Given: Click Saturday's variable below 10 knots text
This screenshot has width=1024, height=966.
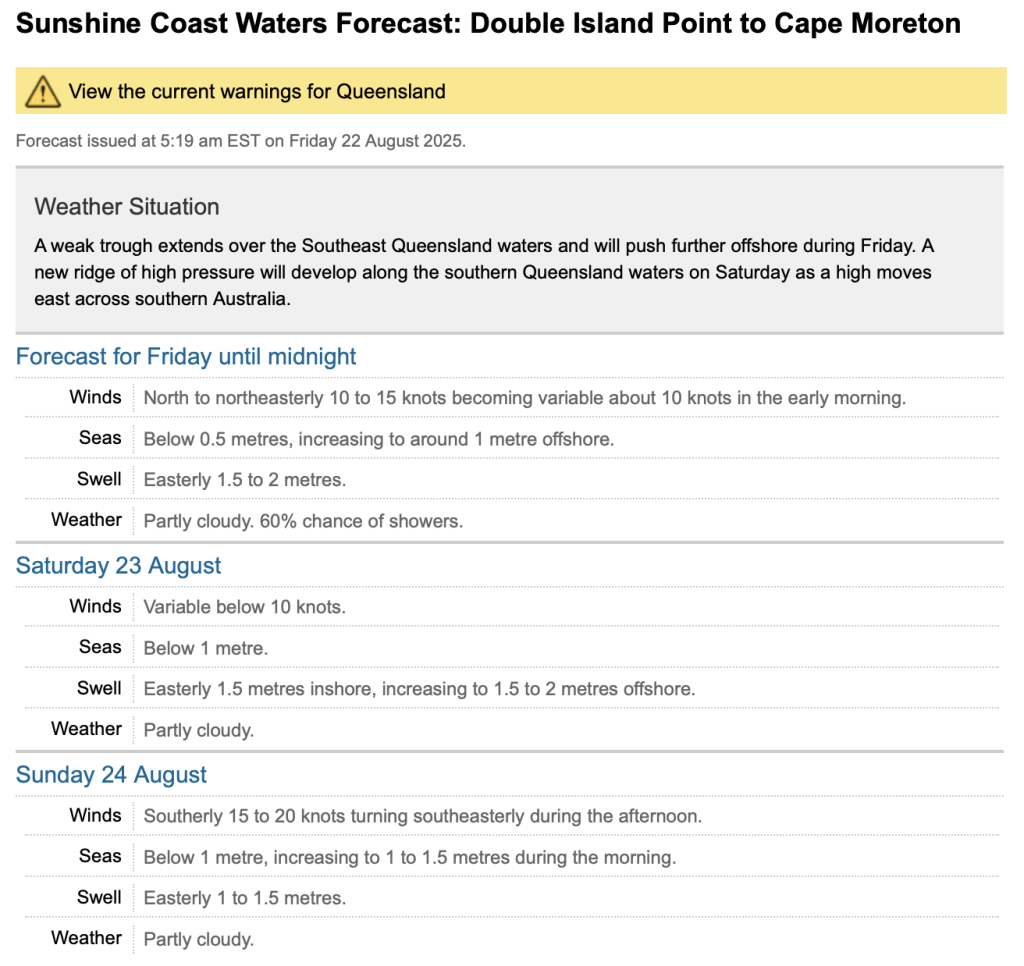Looking at the screenshot, I should tap(244, 607).
